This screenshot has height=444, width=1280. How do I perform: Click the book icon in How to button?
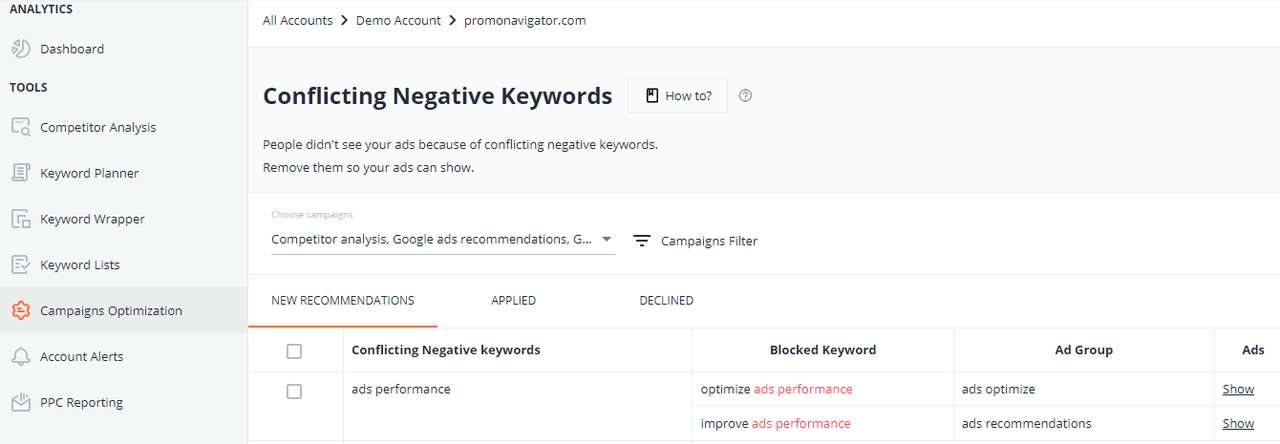click(652, 96)
